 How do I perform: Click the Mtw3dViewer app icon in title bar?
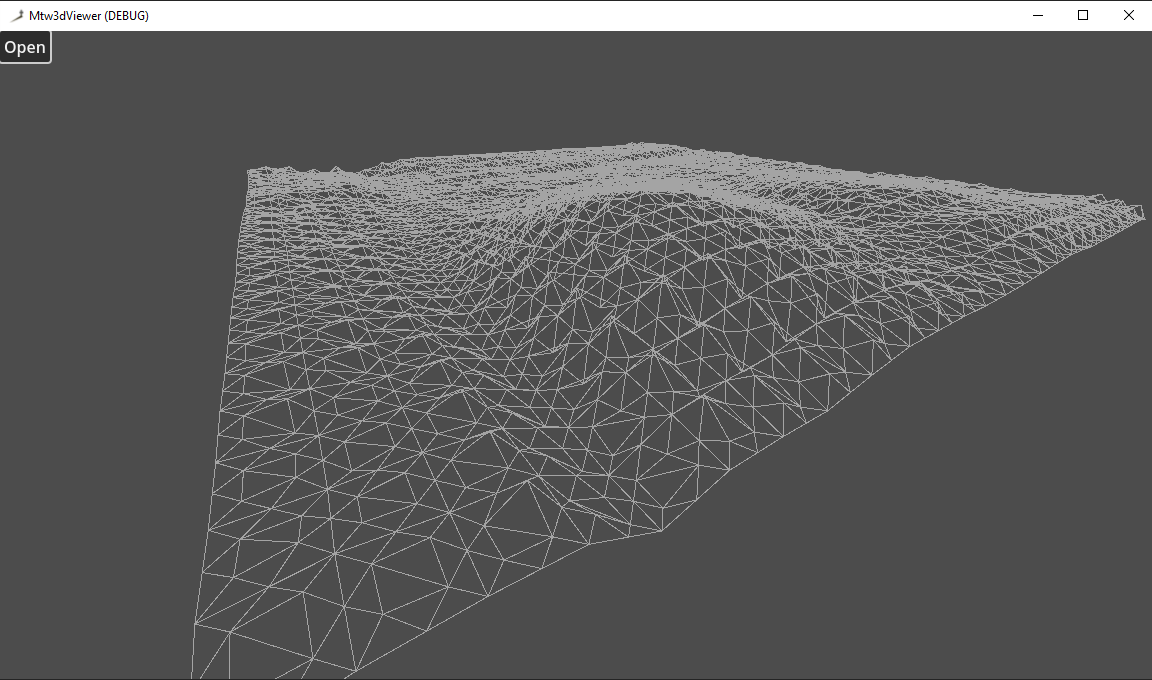(x=16, y=15)
